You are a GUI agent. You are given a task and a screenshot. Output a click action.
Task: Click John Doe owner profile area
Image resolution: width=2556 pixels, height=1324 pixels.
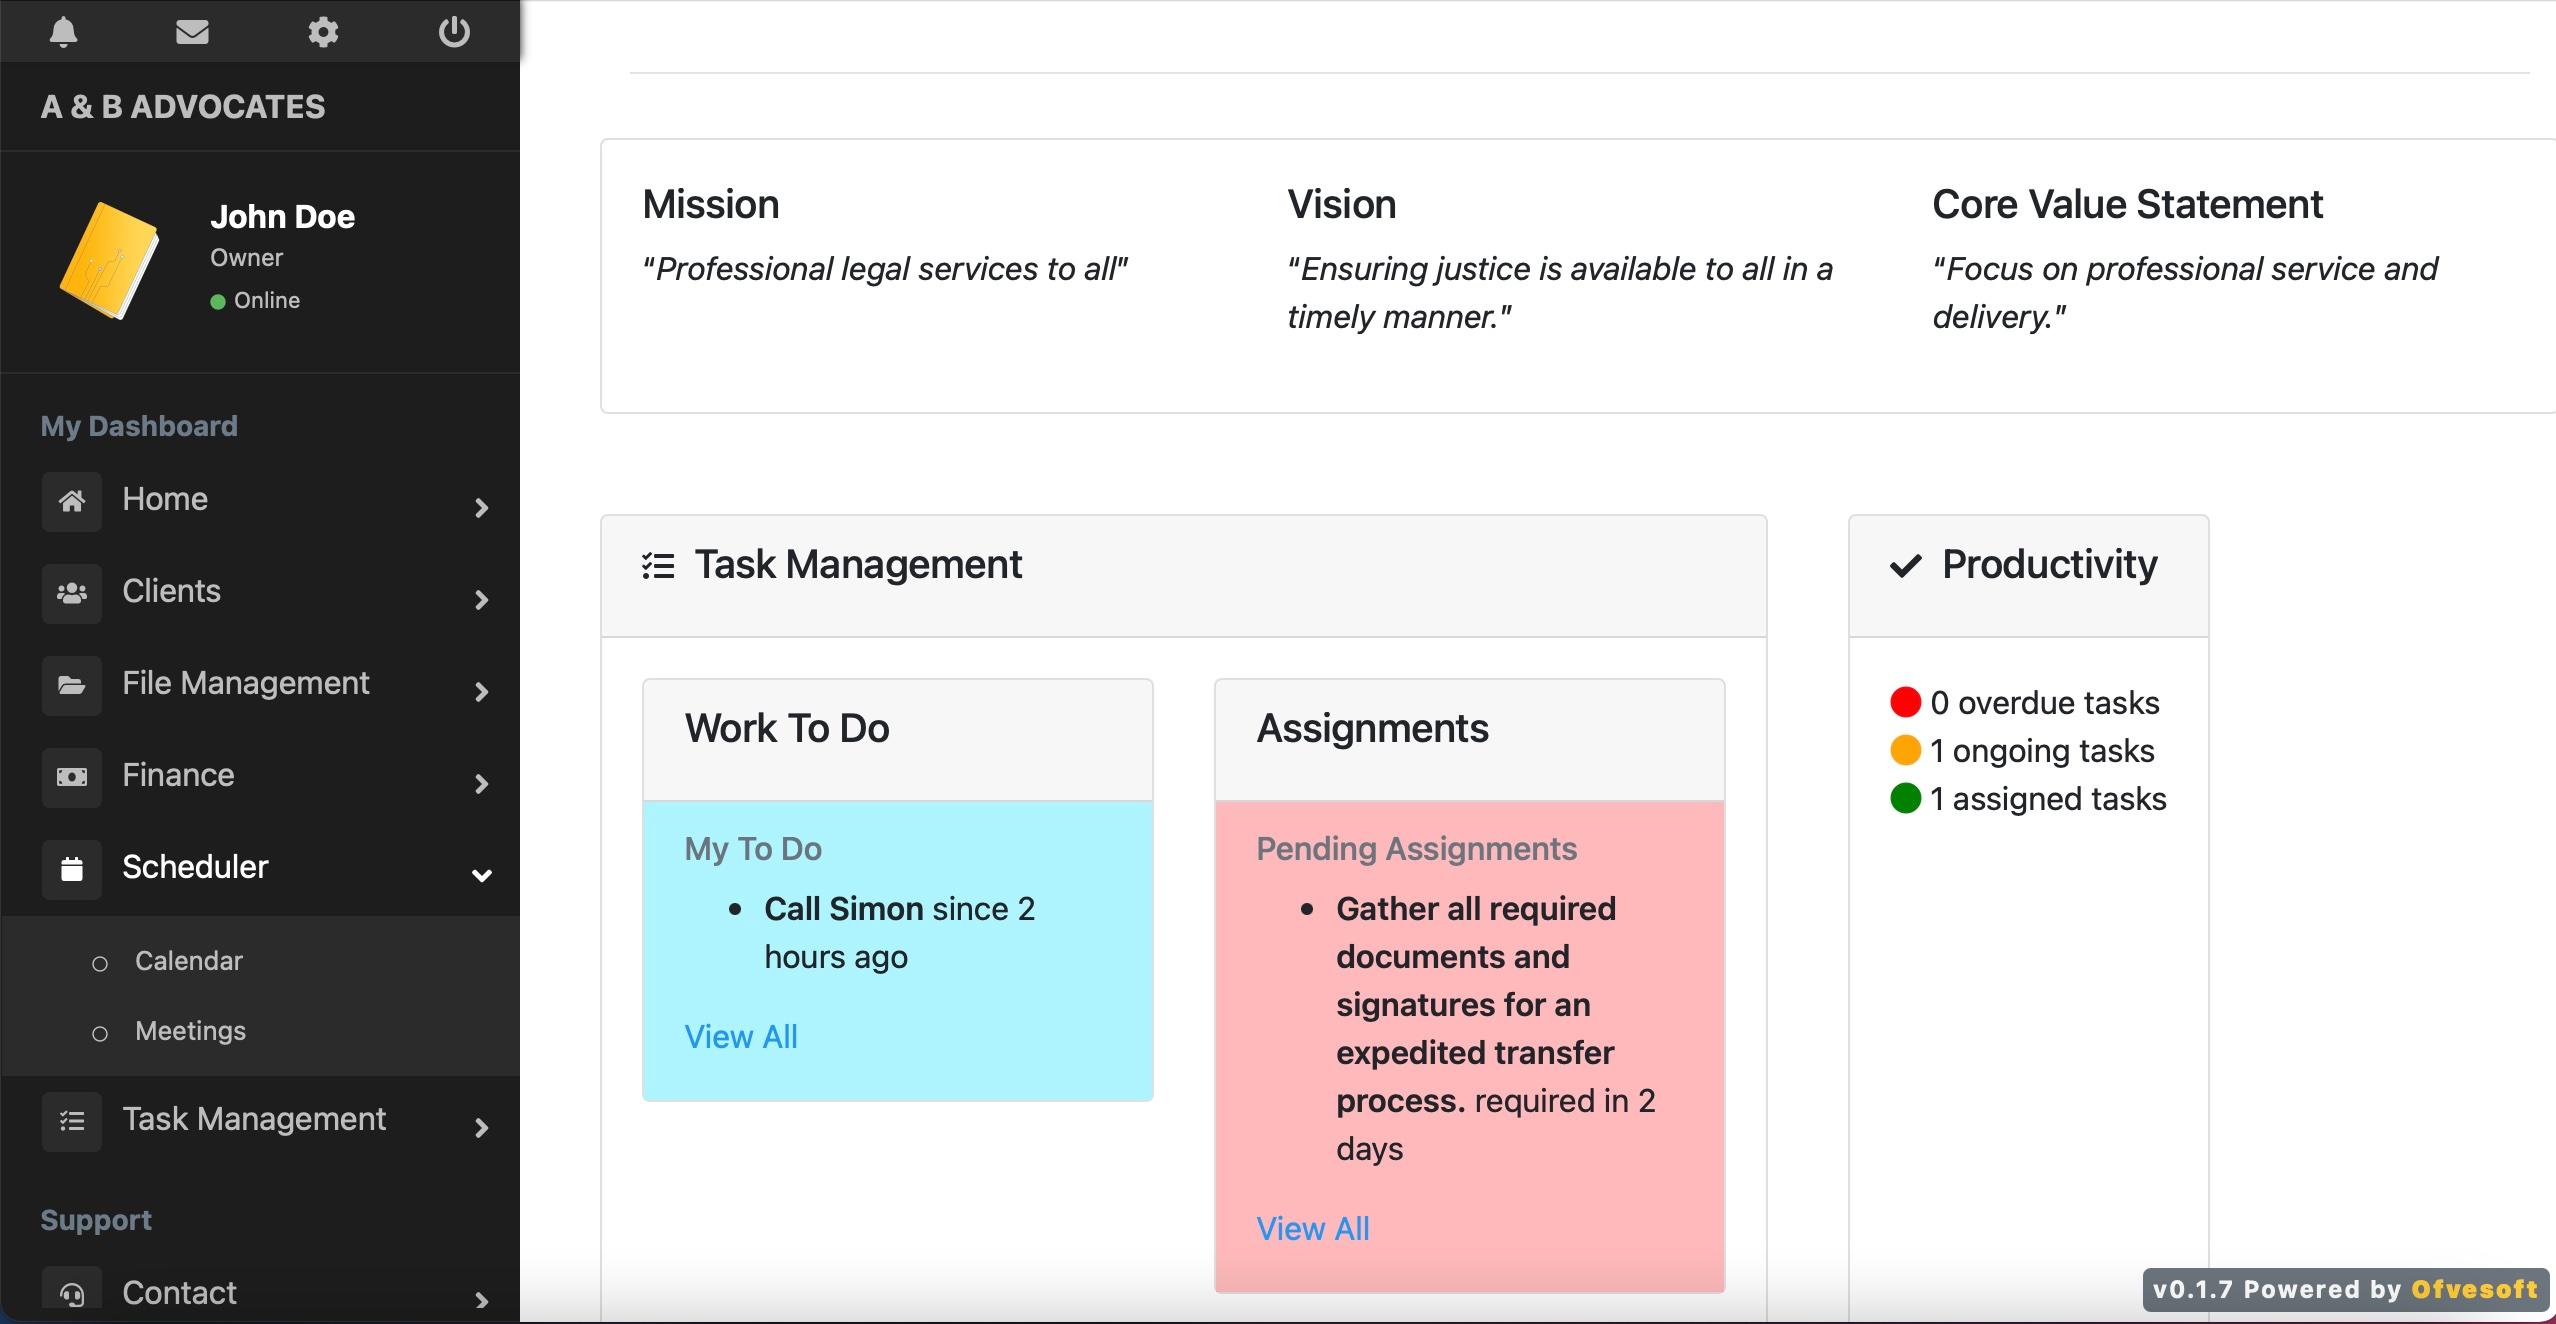pos(260,257)
